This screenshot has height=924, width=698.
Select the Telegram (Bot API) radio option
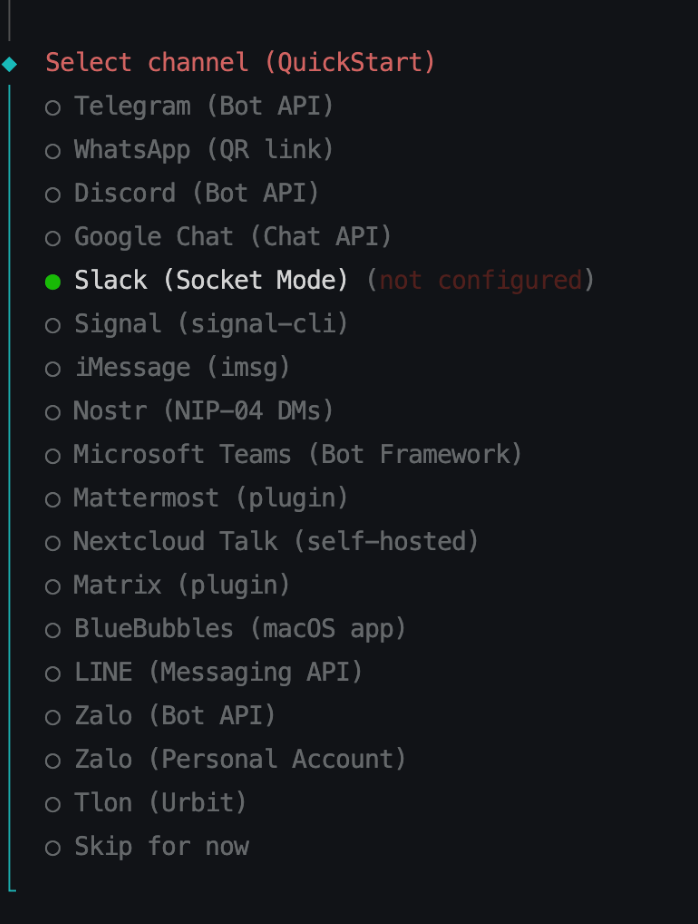pyautogui.click(x=53, y=107)
